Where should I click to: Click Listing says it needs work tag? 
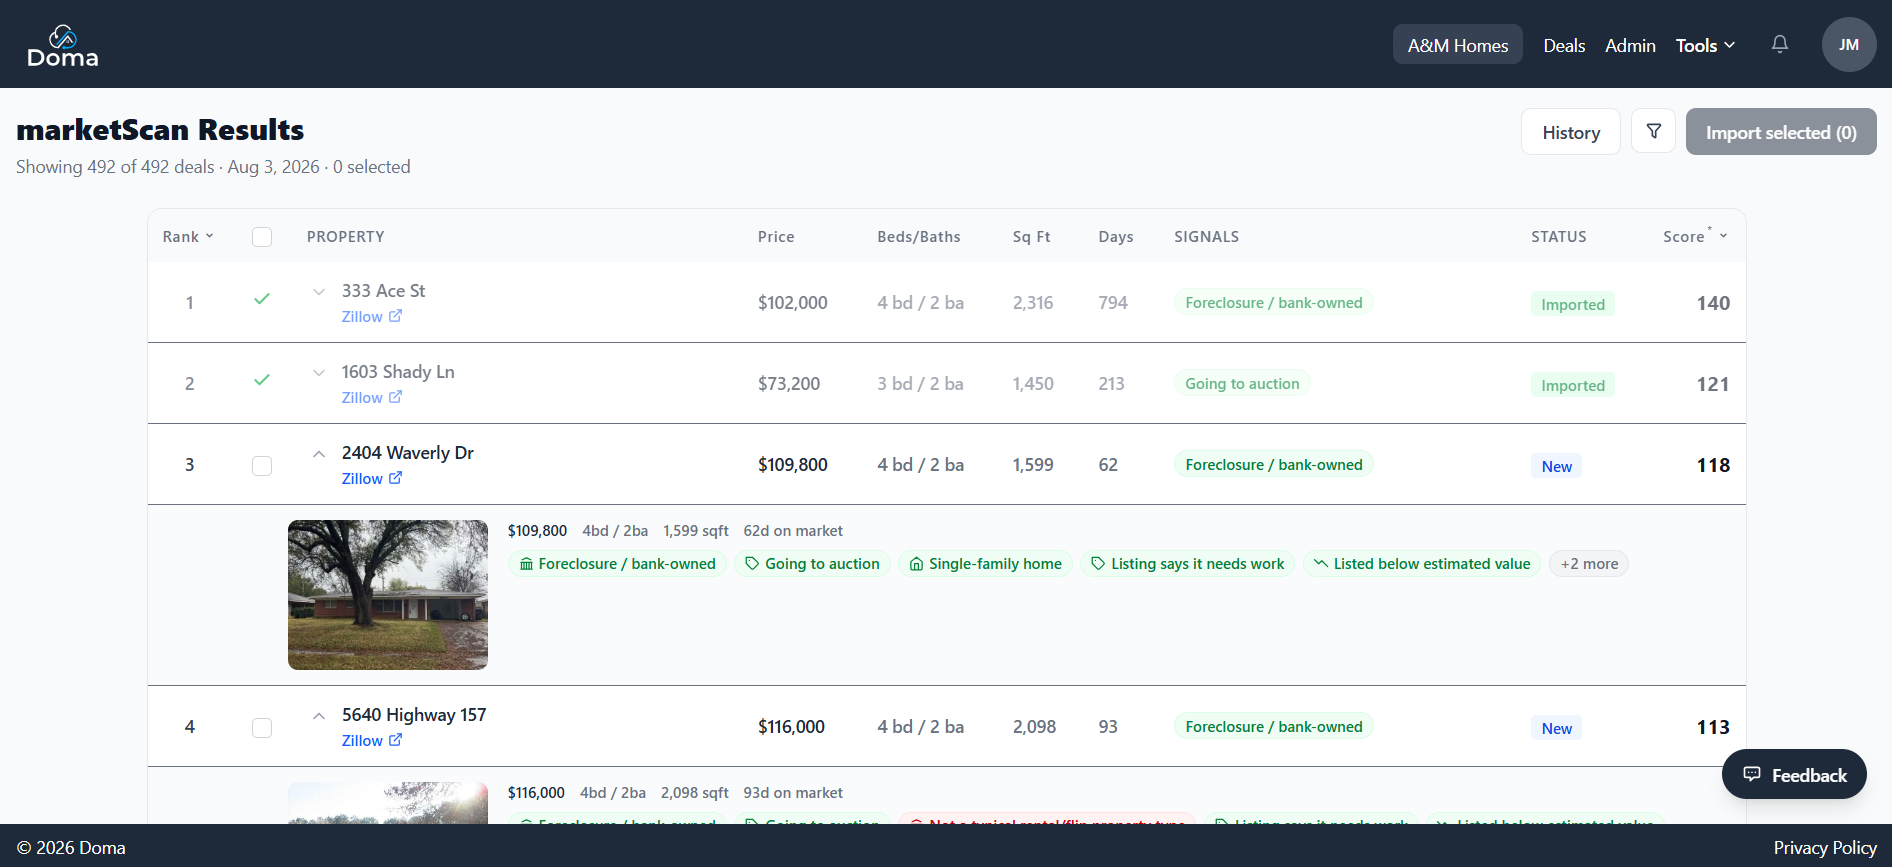pyautogui.click(x=1187, y=564)
